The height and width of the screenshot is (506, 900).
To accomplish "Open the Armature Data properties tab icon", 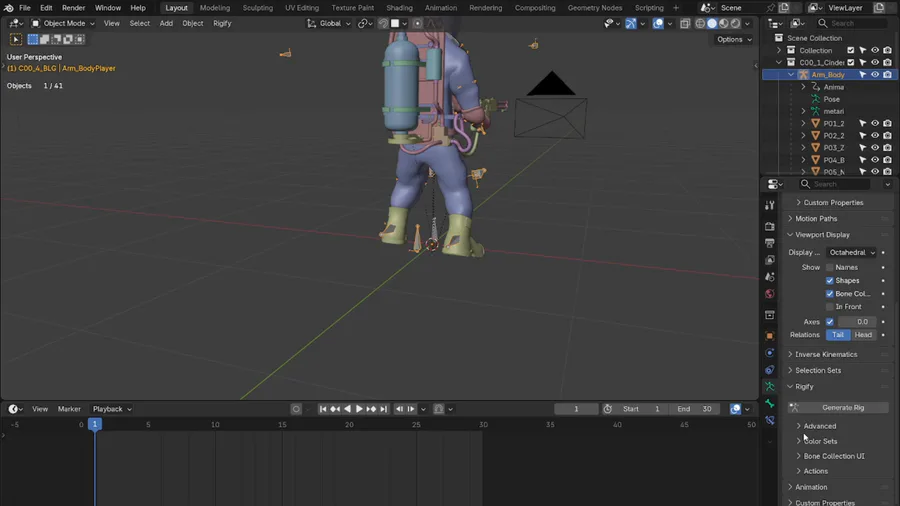I will pyautogui.click(x=770, y=387).
